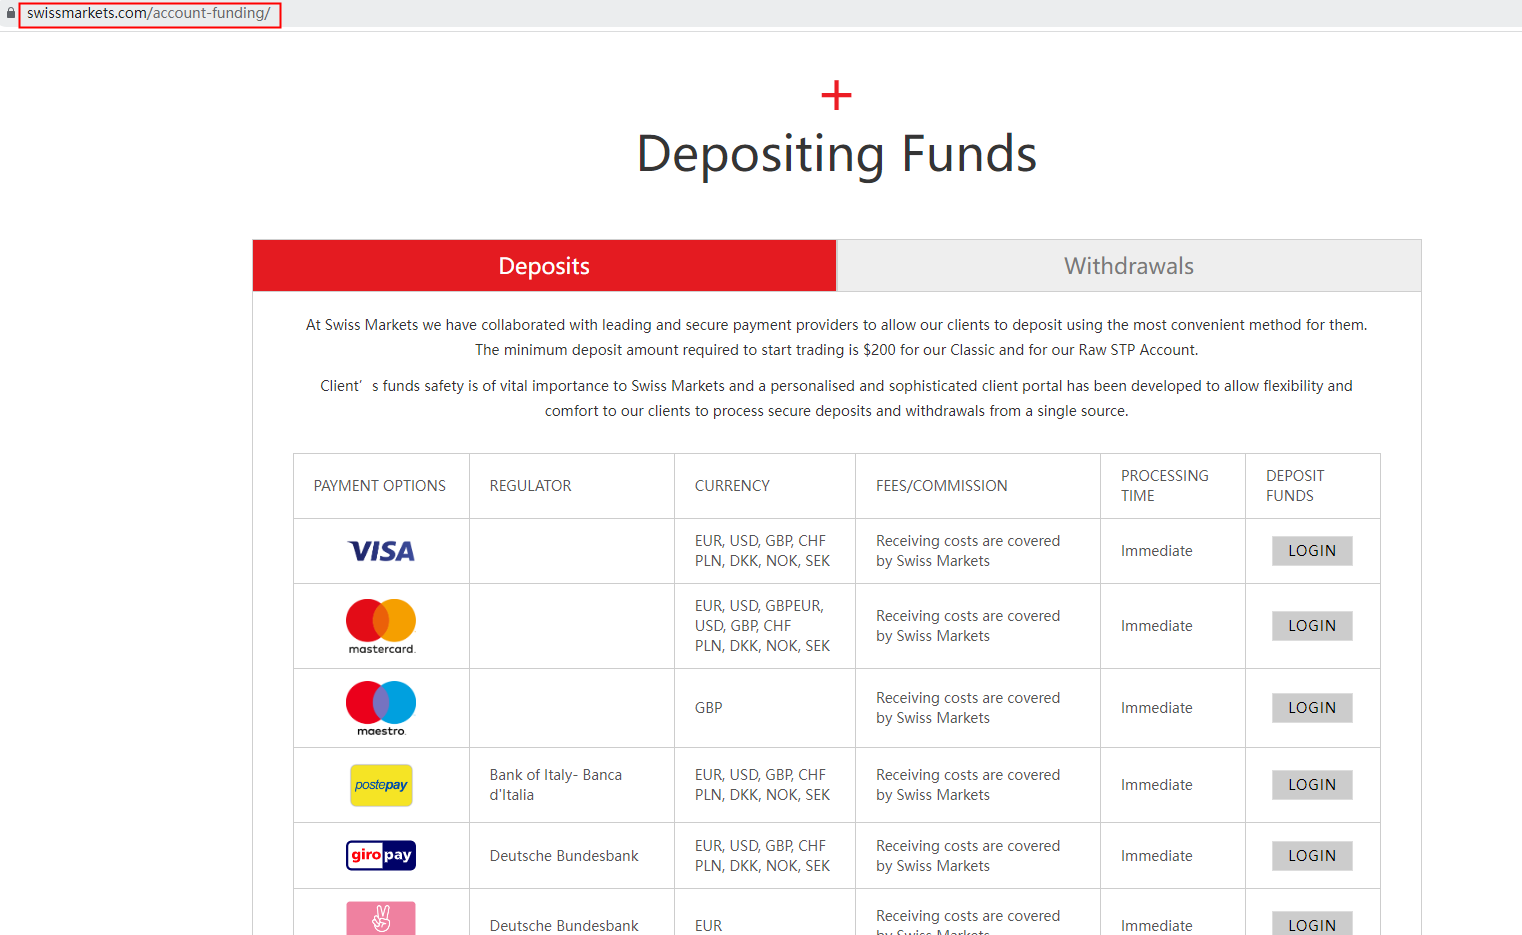Viewport: 1522px width, 935px height.
Task: Choose the Maestro logo
Action: [381, 708]
